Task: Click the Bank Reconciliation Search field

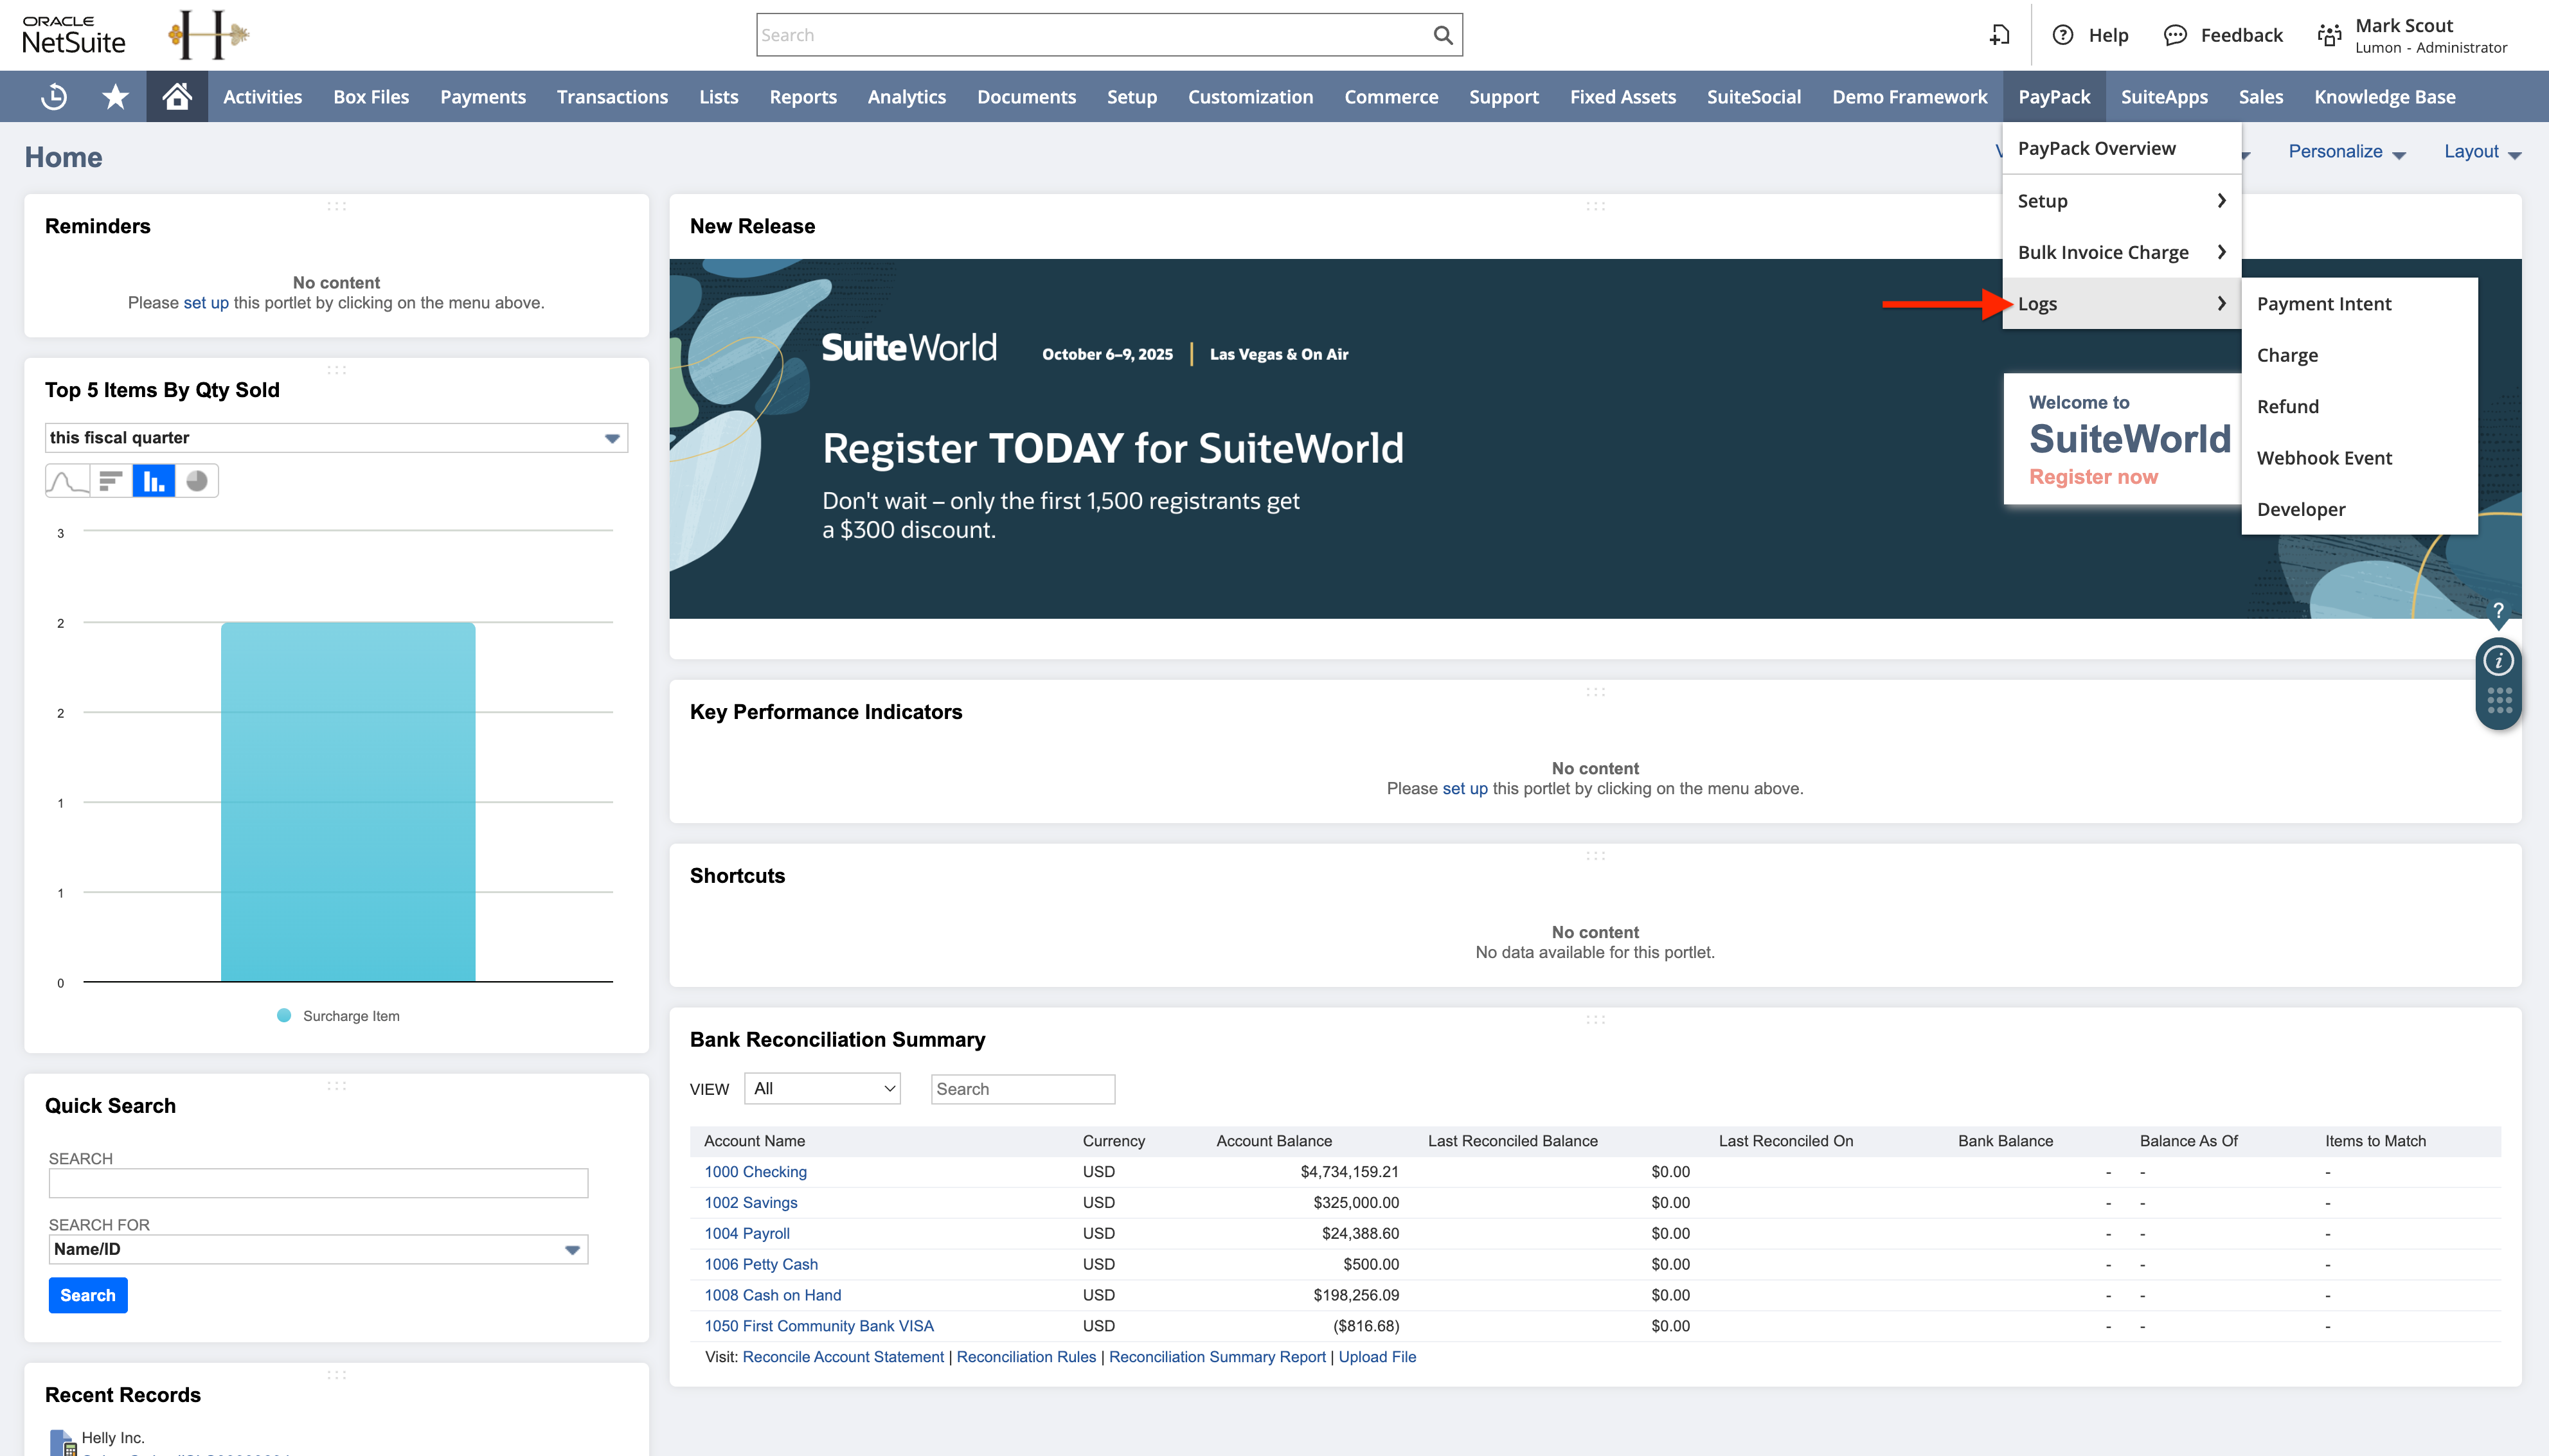Action: coord(1022,1089)
